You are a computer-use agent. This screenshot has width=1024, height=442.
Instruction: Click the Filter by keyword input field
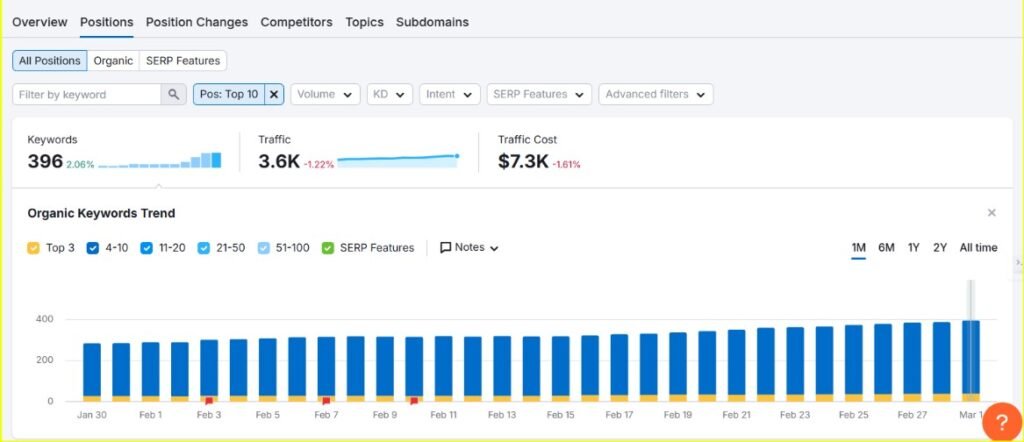(86, 94)
